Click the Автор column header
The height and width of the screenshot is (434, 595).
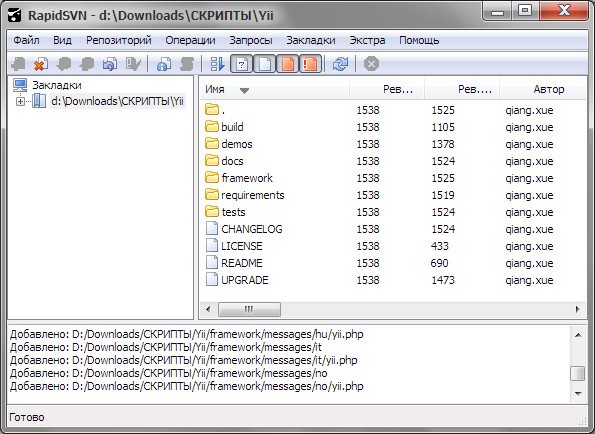click(549, 90)
